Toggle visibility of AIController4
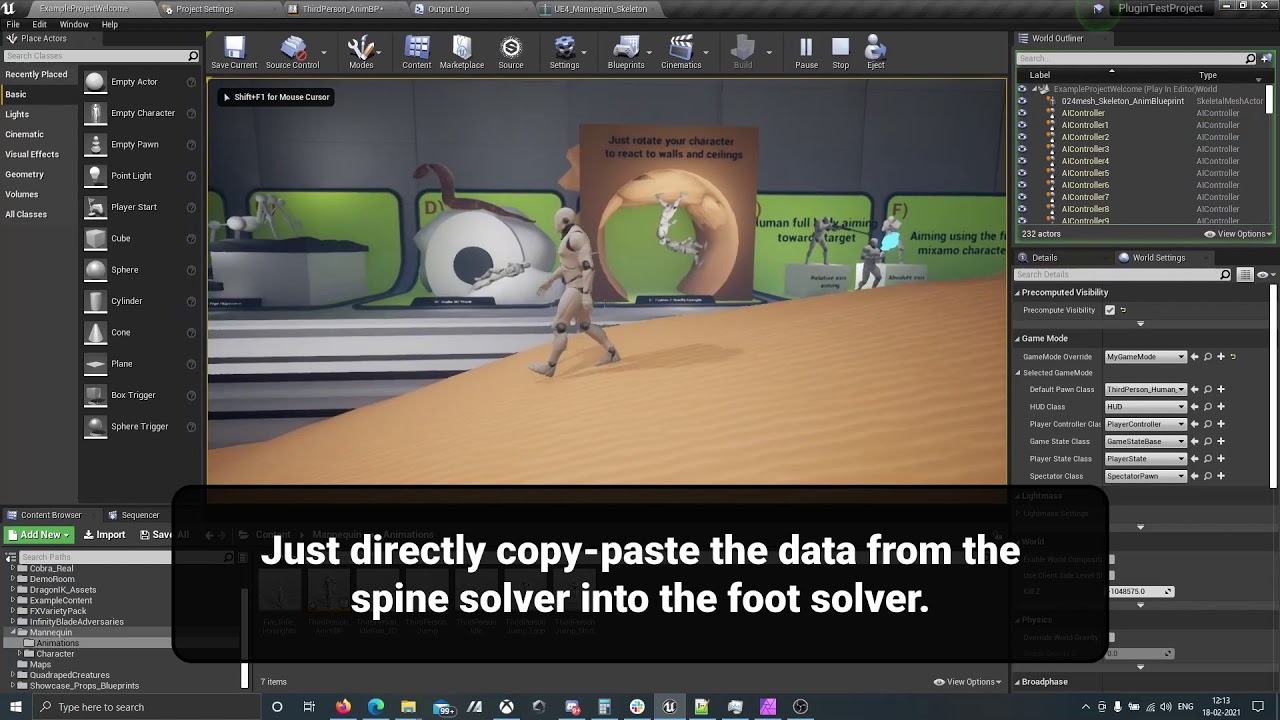Image resolution: width=1280 pixels, height=720 pixels. [1022, 161]
